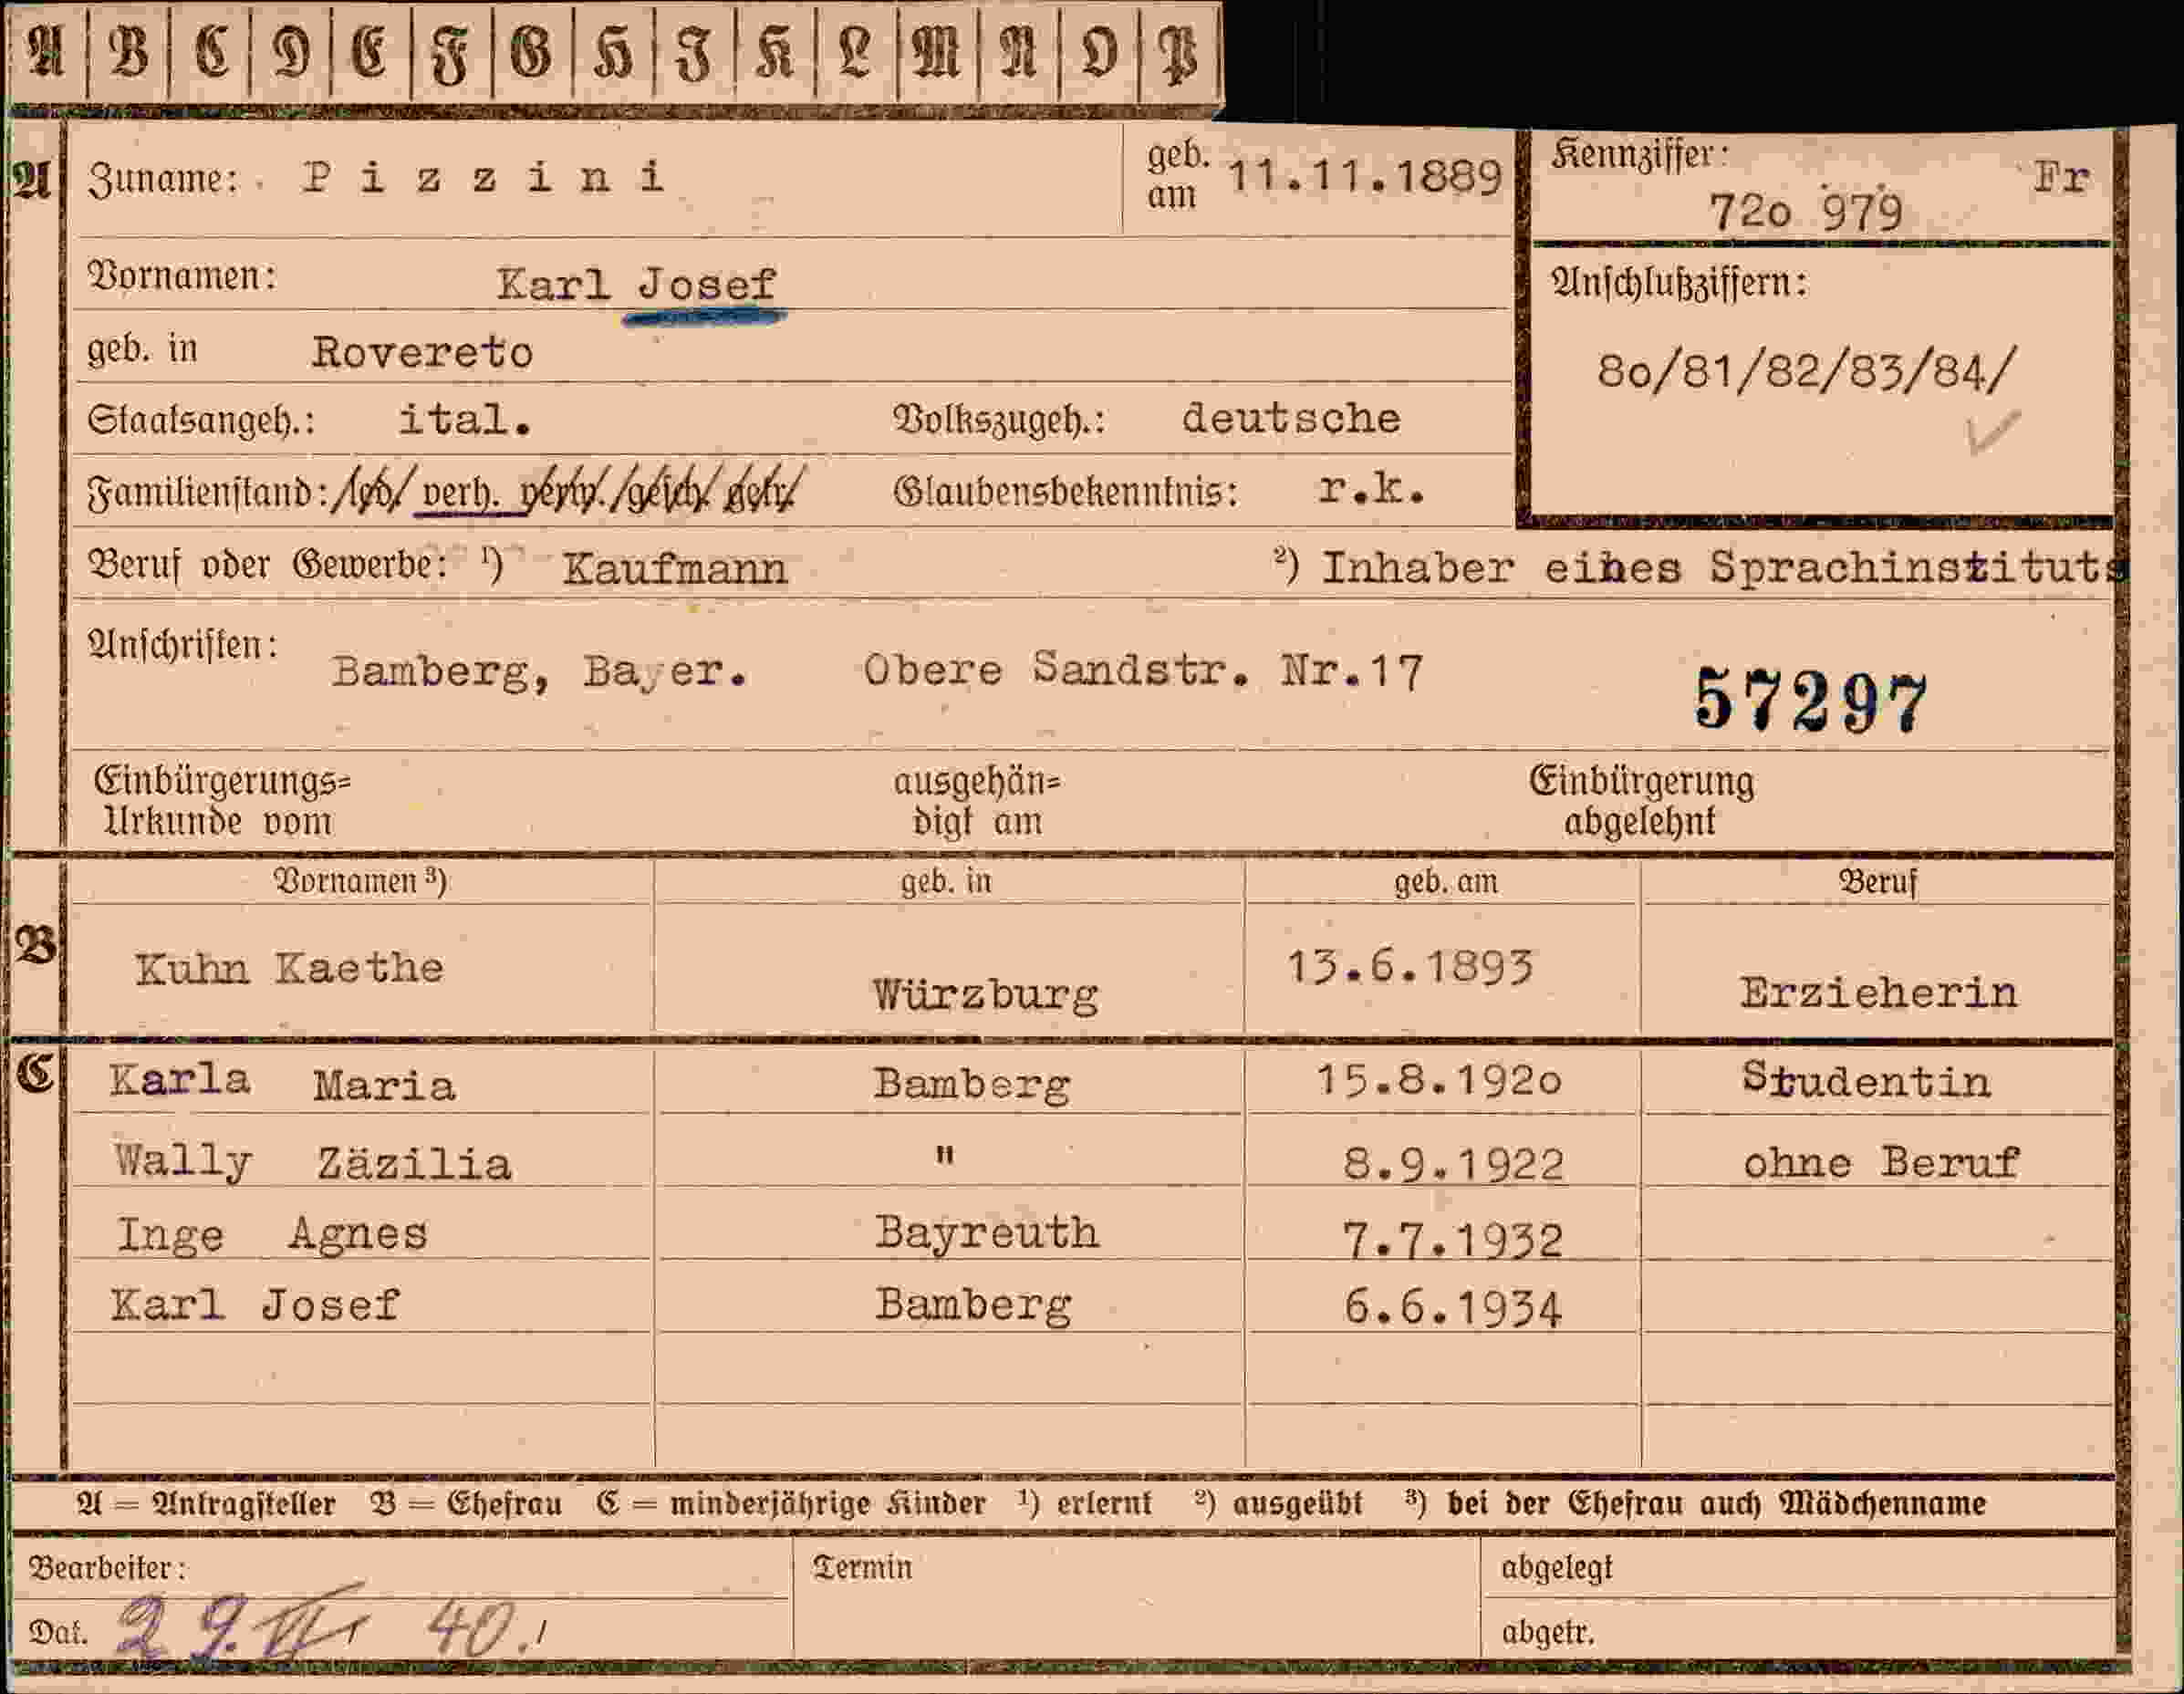Click the "Fr" mark beside Kennziffer
The height and width of the screenshot is (1694, 2184).
click(x=2060, y=178)
